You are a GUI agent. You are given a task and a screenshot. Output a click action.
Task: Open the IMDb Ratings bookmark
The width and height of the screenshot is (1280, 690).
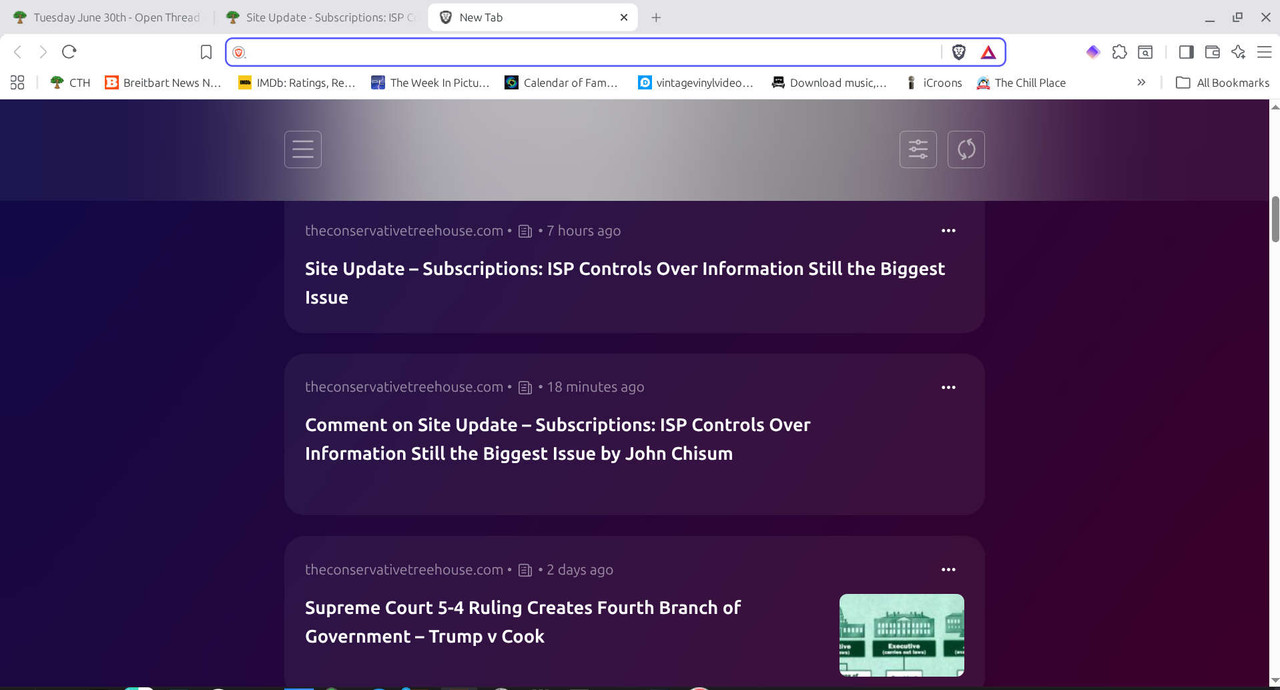coord(297,82)
